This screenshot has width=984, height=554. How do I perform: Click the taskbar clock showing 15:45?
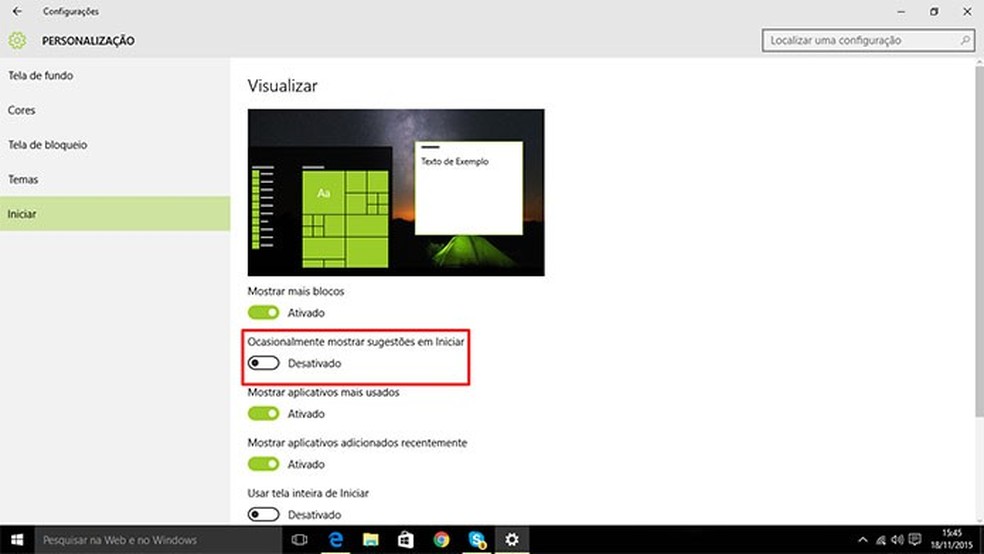pos(952,540)
